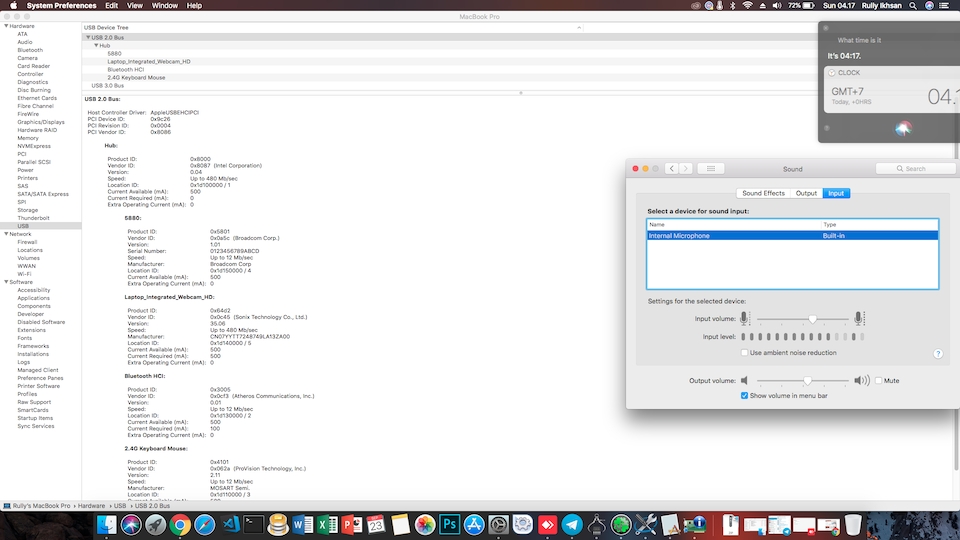Open the Edit menu

coord(111,6)
